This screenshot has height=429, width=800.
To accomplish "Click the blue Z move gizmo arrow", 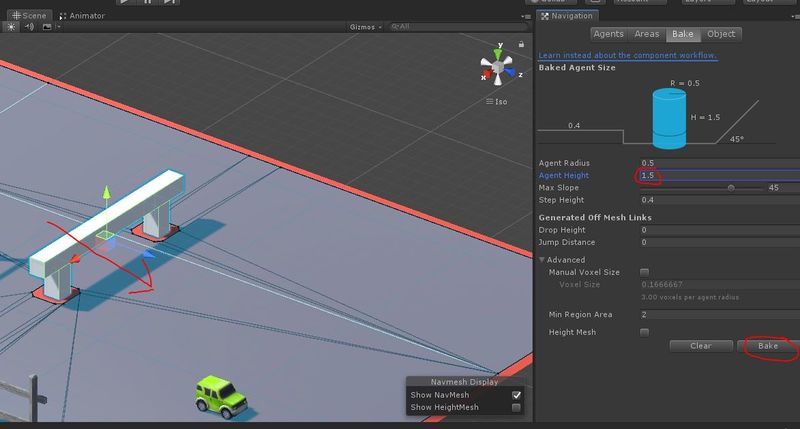I will [x=148, y=254].
